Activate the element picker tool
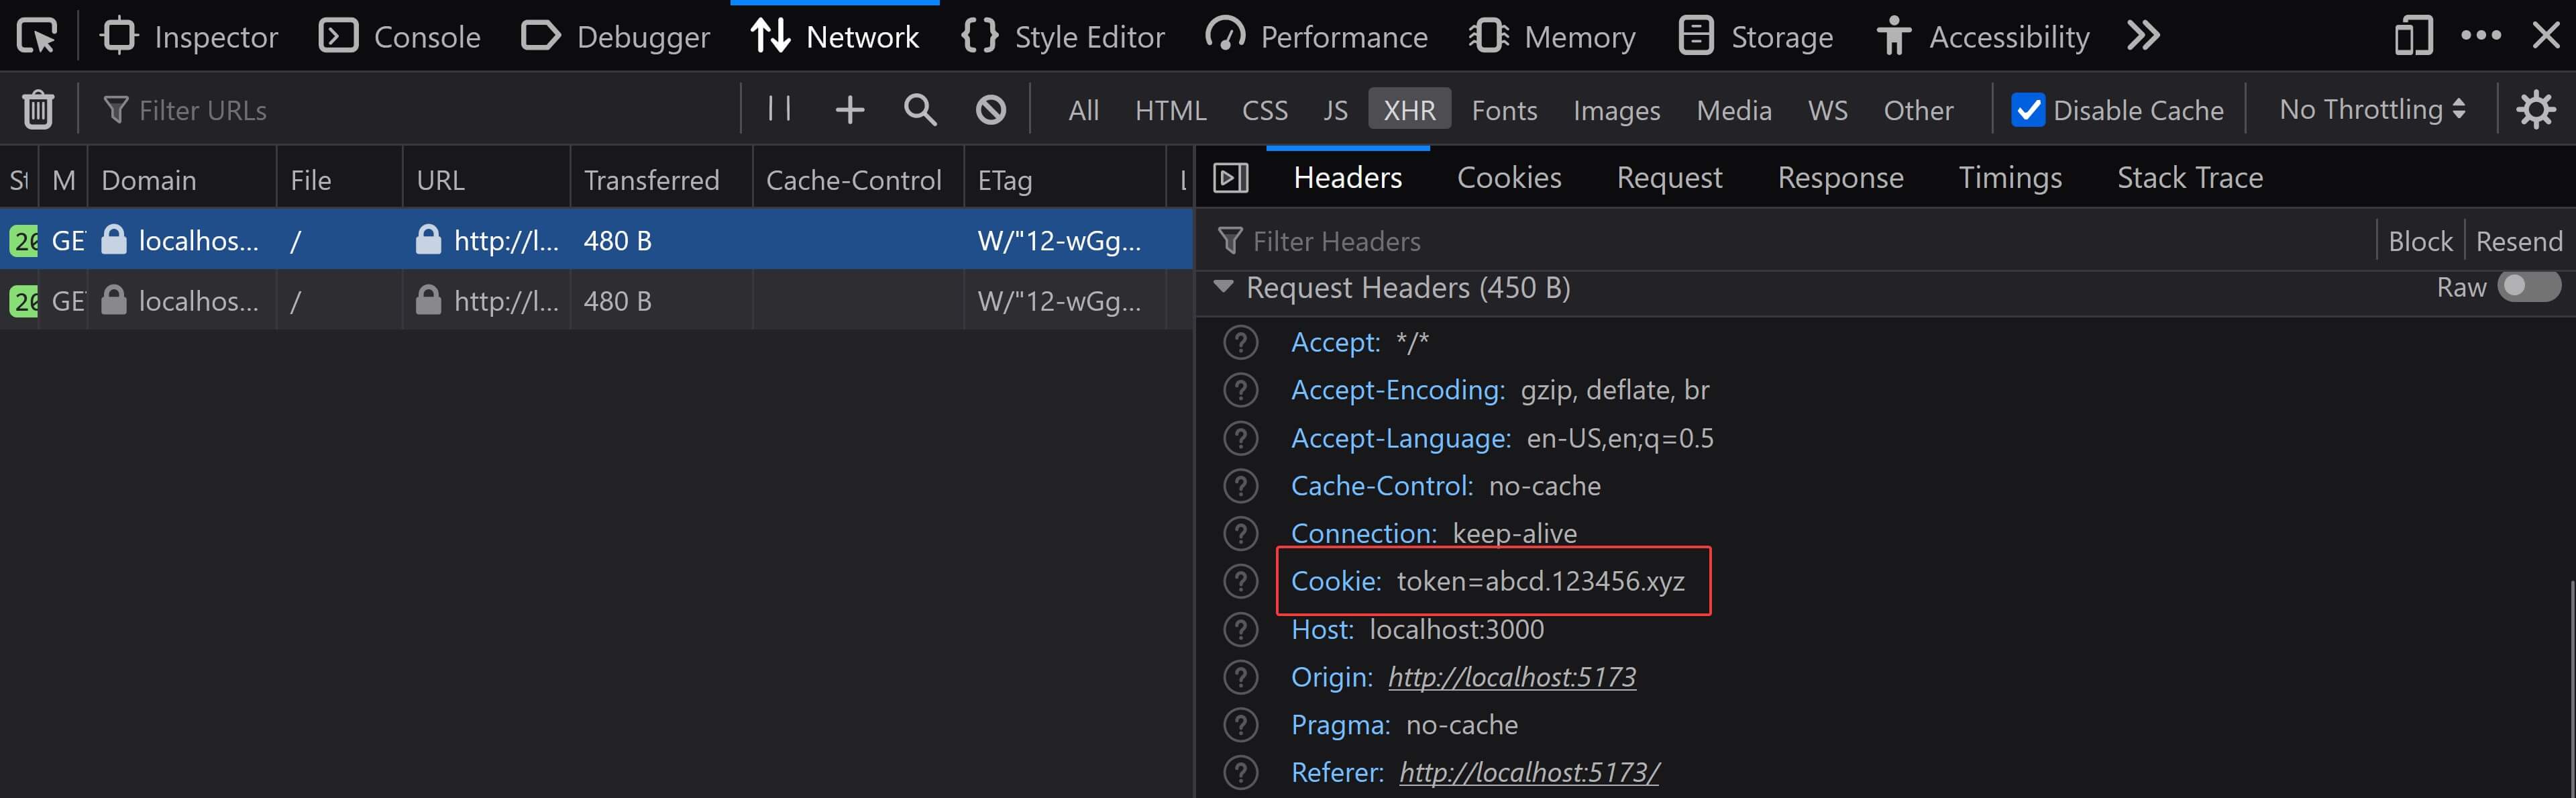2576x798 pixels. coord(38,36)
